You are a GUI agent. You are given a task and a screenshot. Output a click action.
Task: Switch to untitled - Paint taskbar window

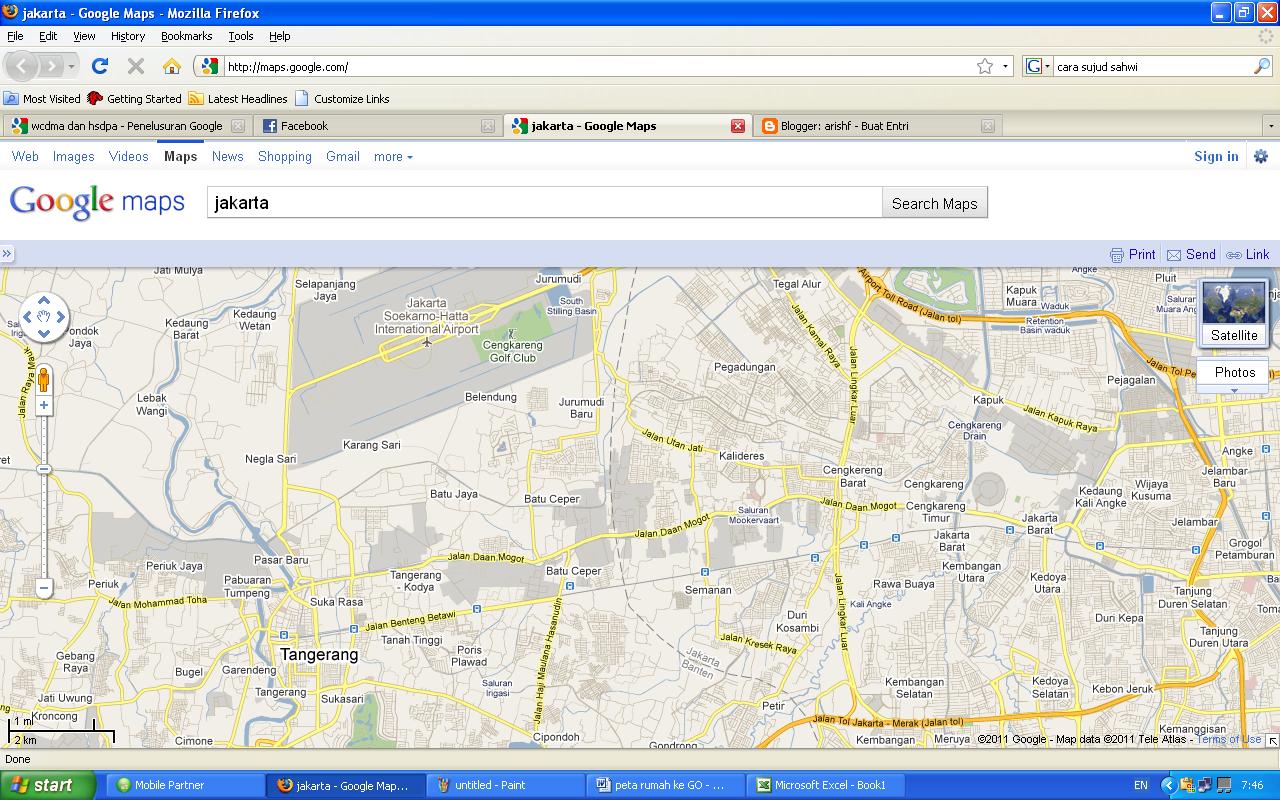[x=505, y=785]
